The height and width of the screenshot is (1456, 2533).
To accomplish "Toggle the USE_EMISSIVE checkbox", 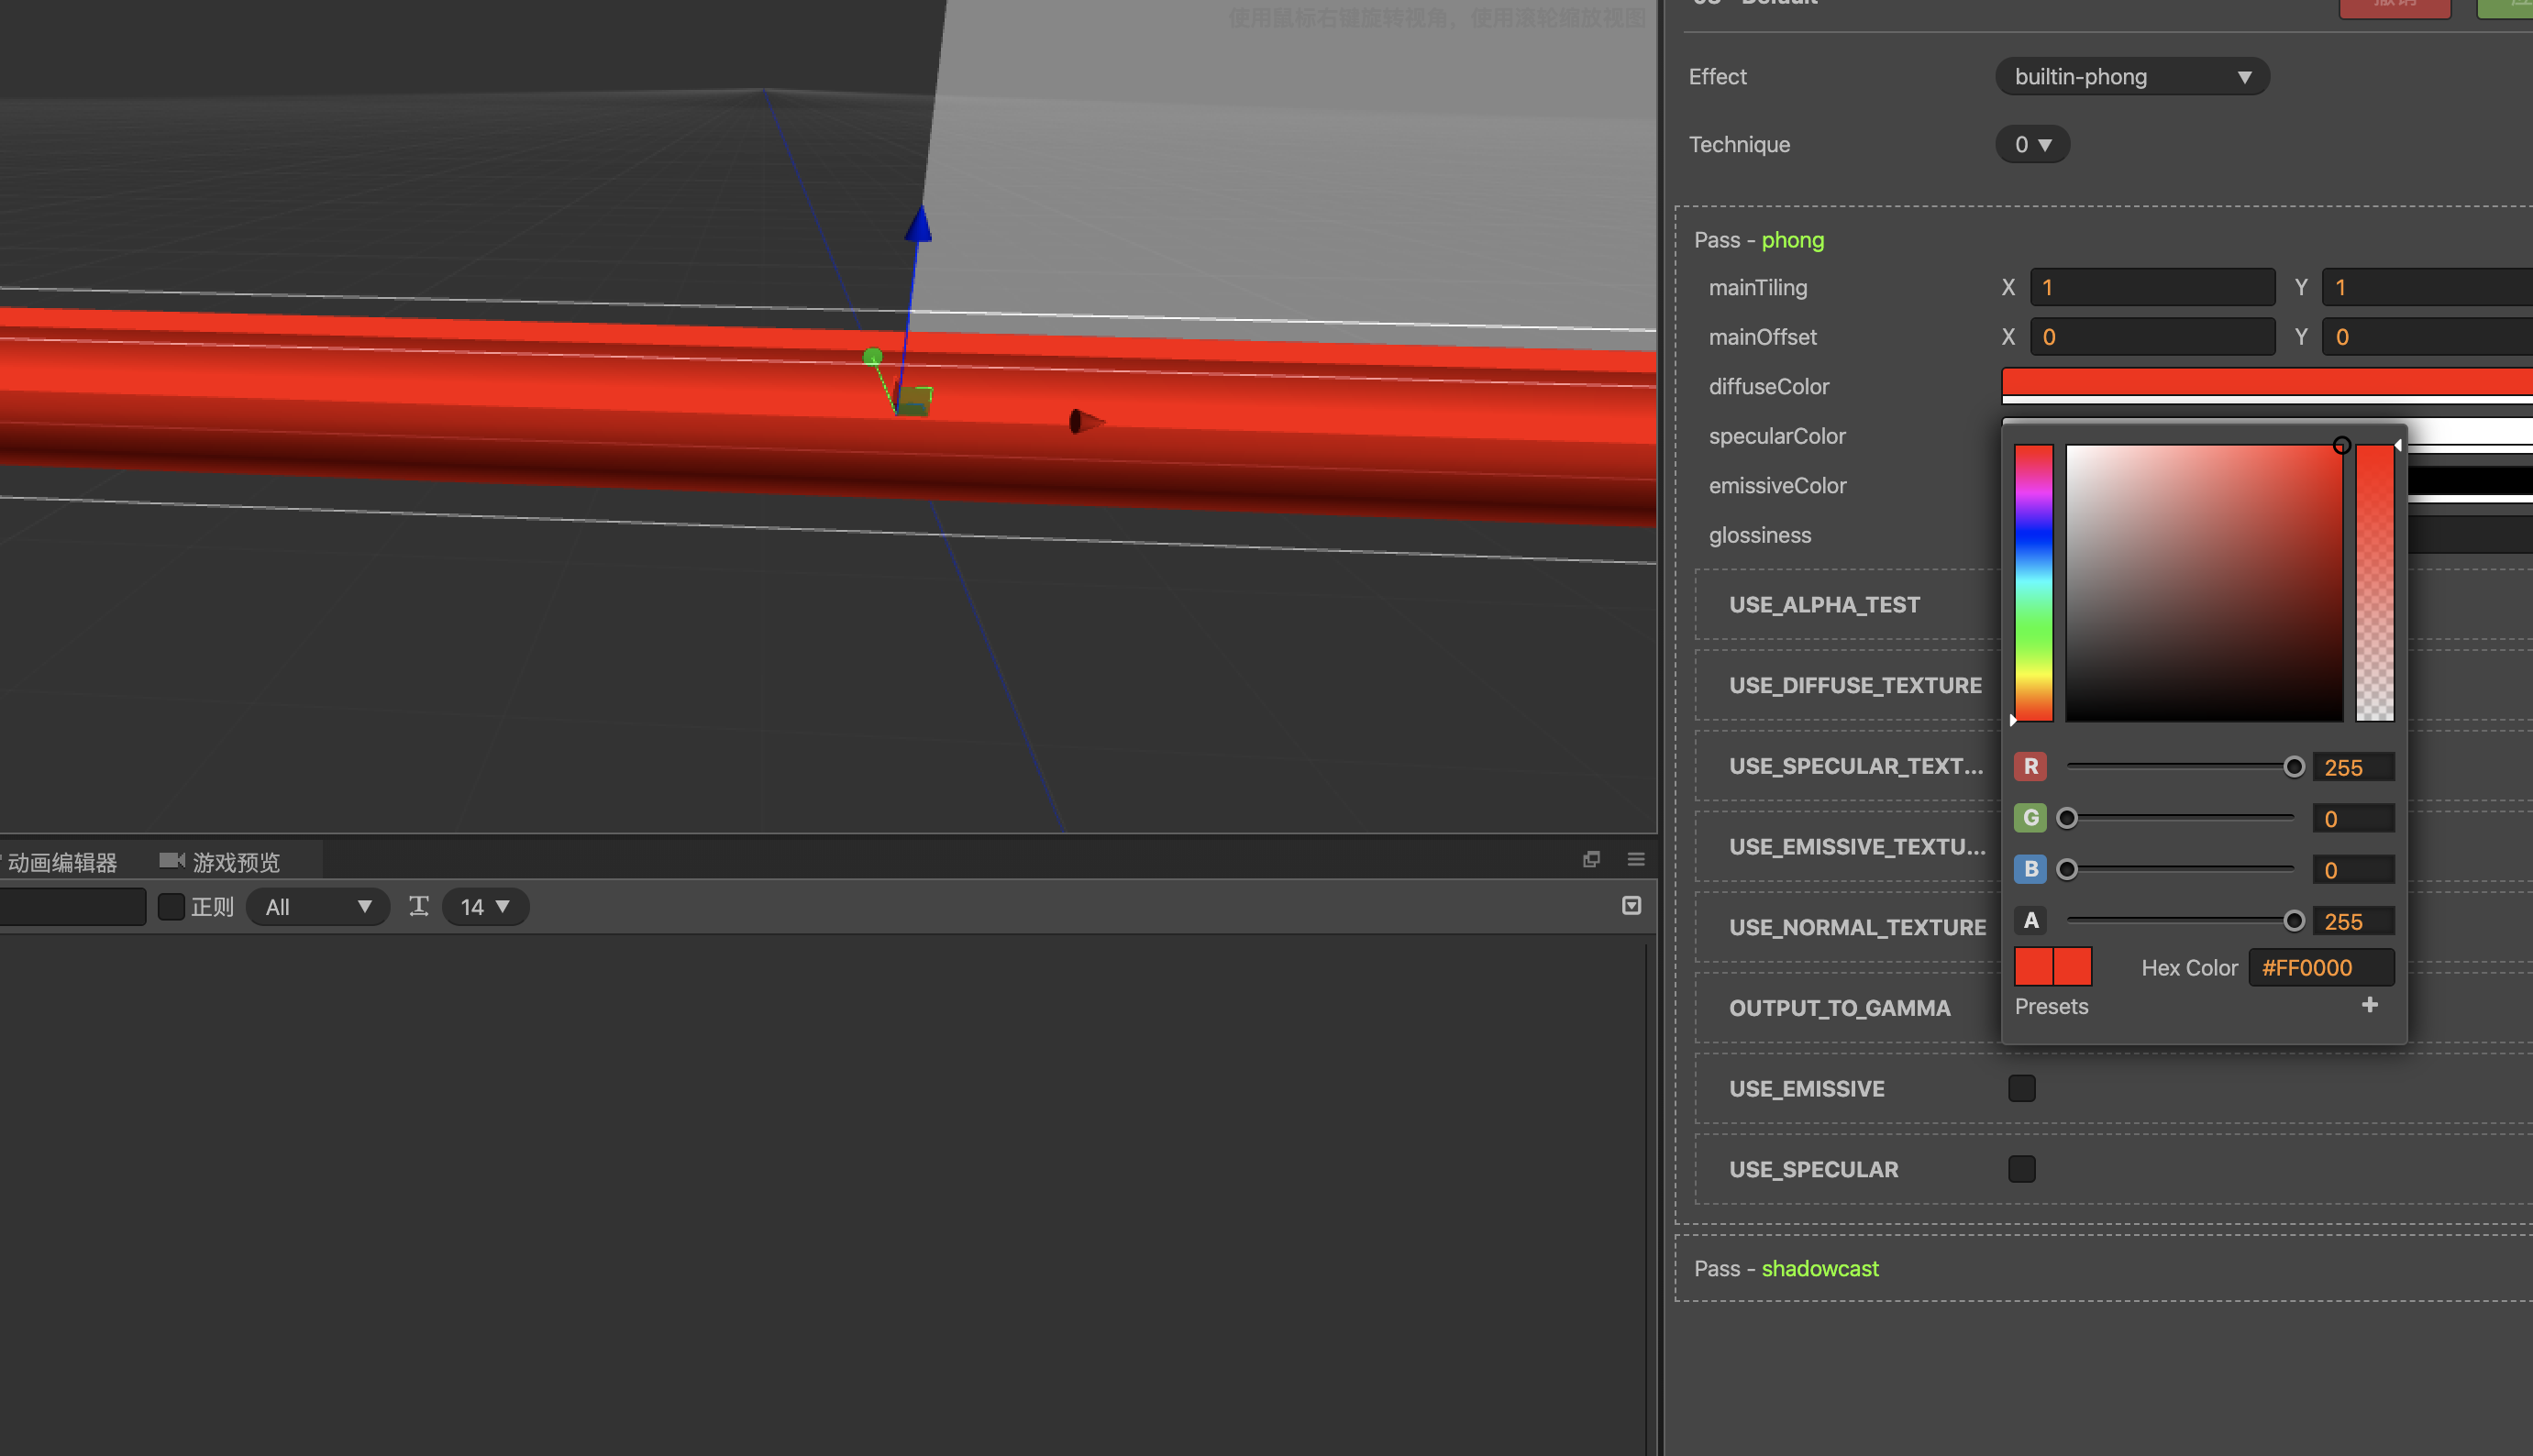I will tap(2021, 1088).
